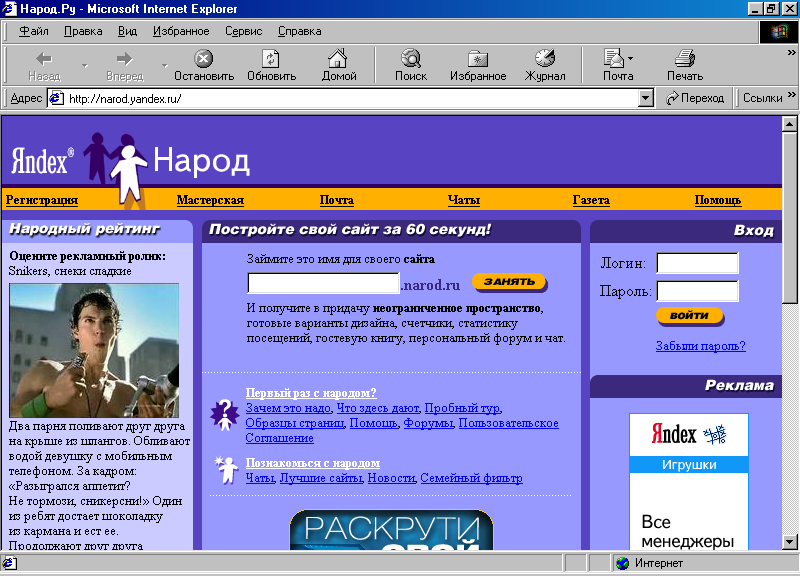Open the Пробный тур link
The width and height of the screenshot is (800, 576).
tap(462, 408)
